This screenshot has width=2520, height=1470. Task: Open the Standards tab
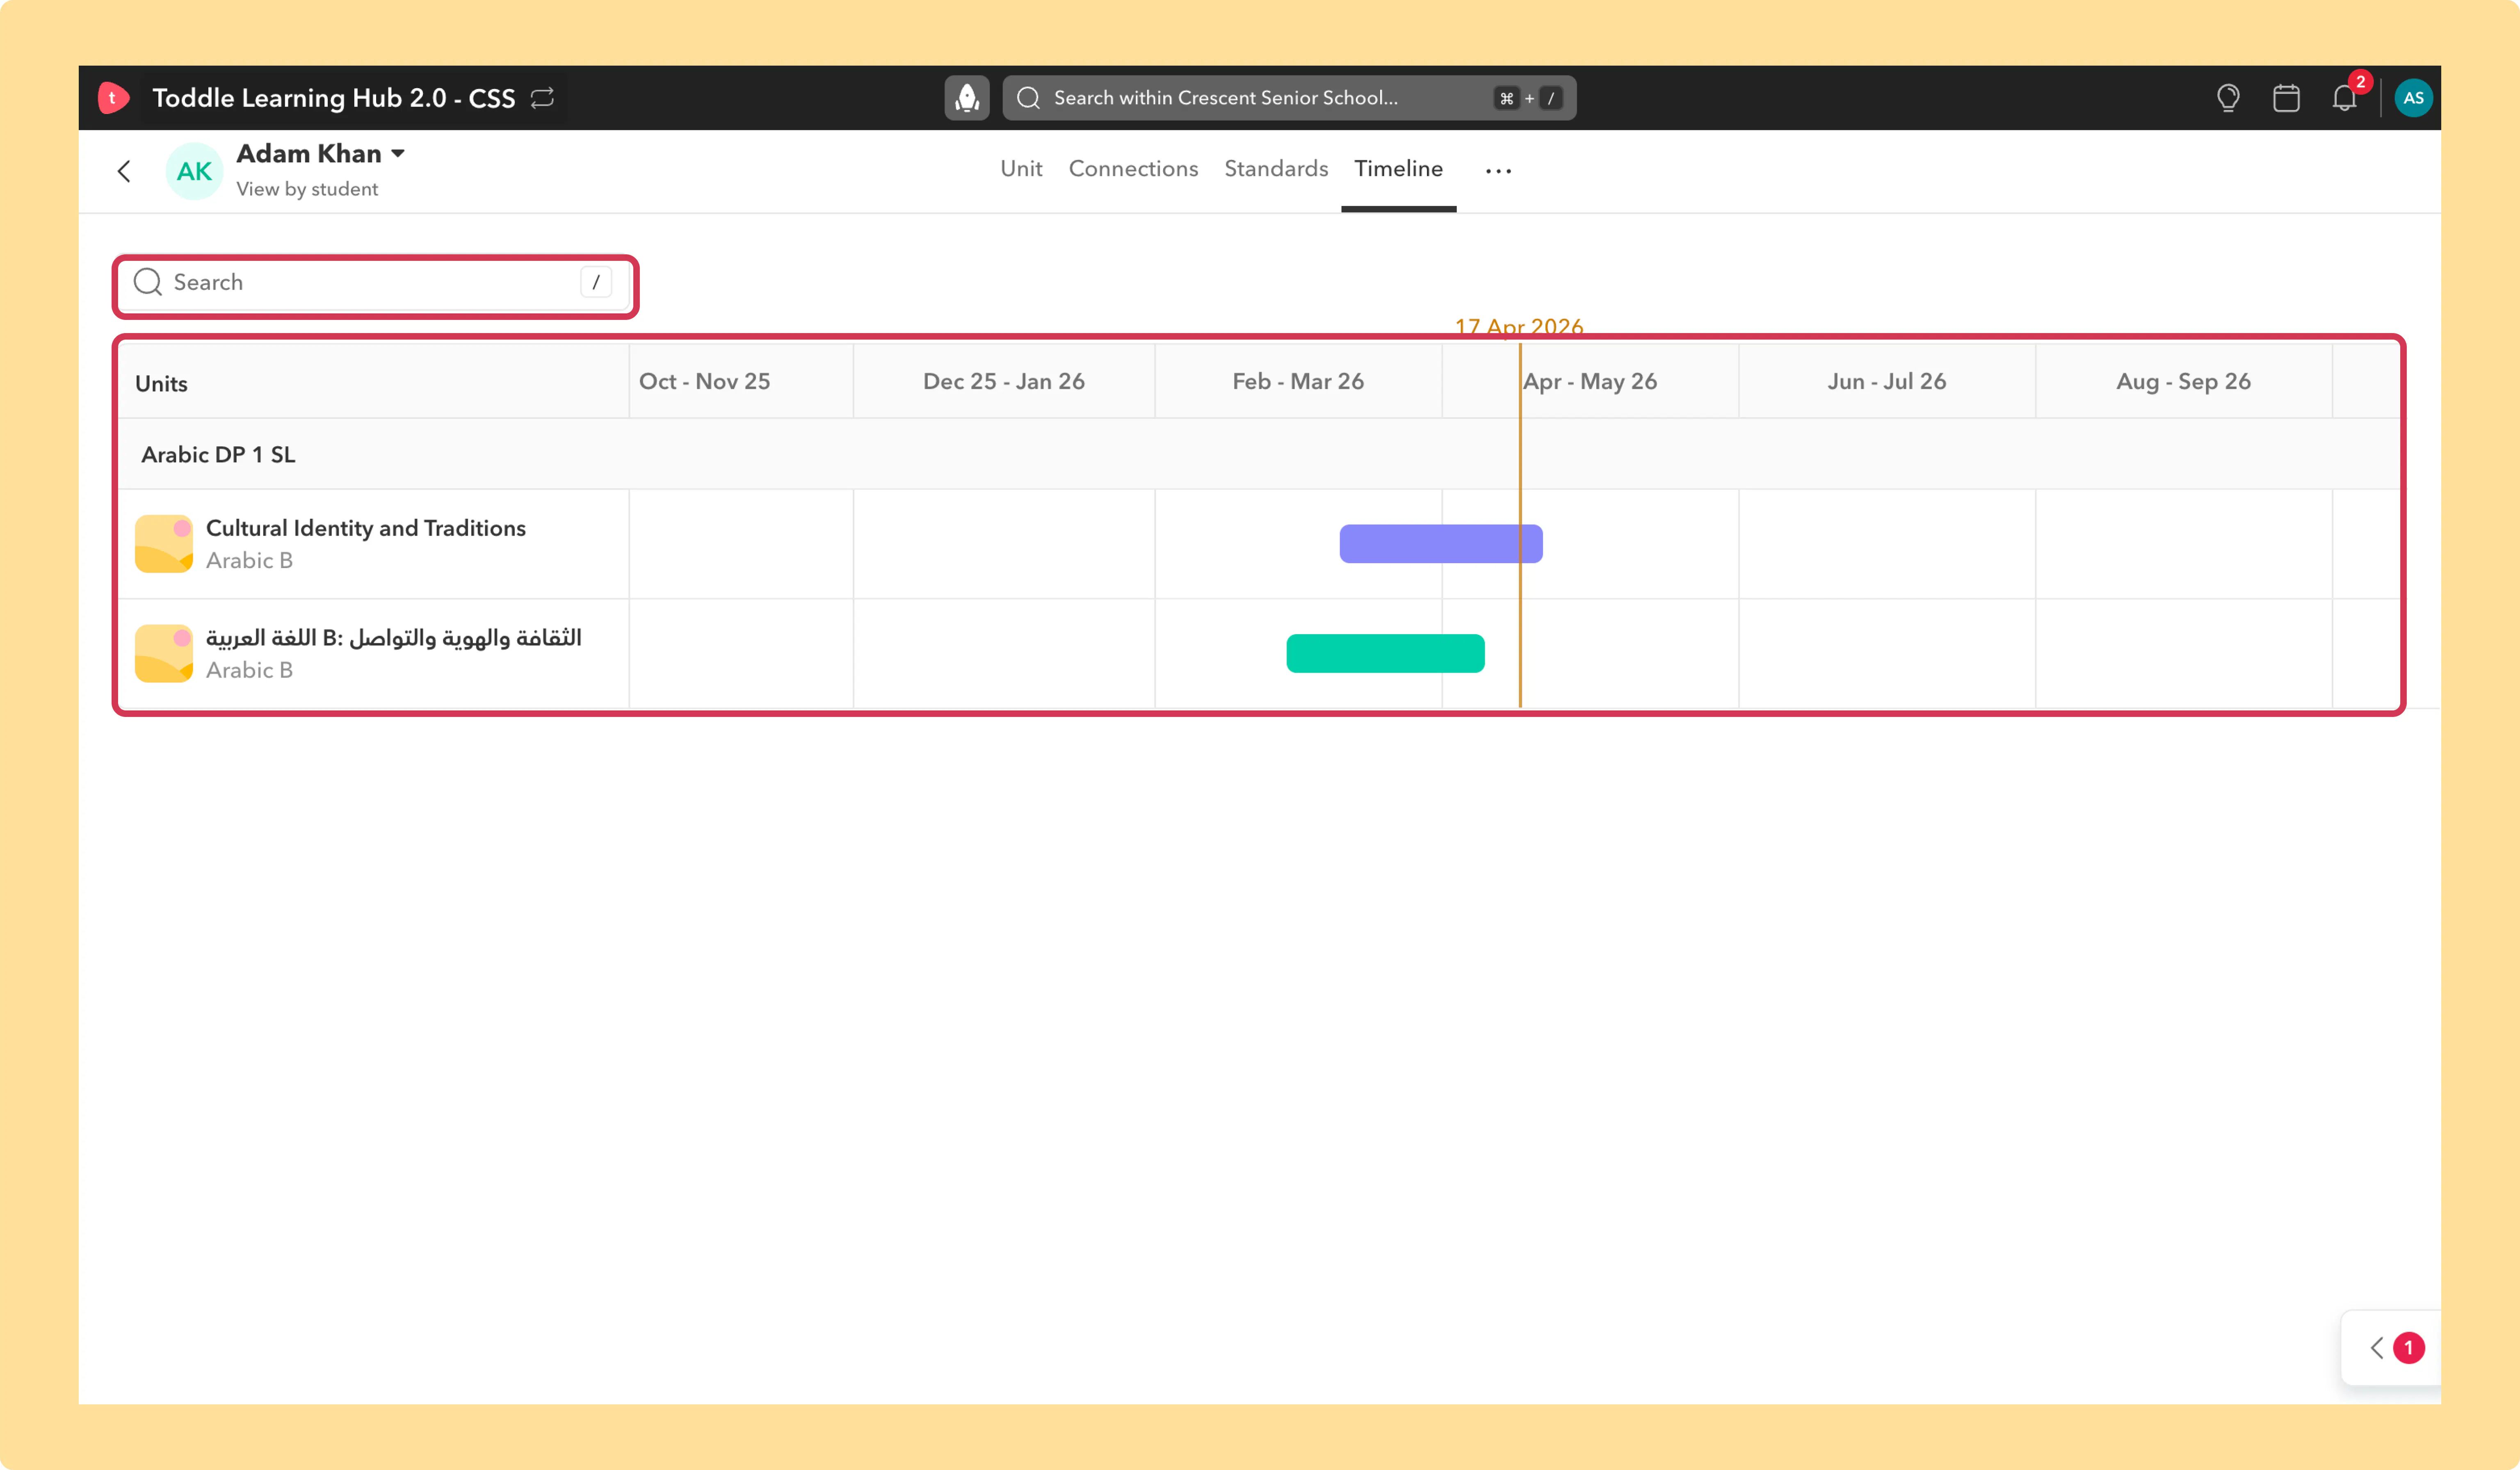coord(1276,169)
